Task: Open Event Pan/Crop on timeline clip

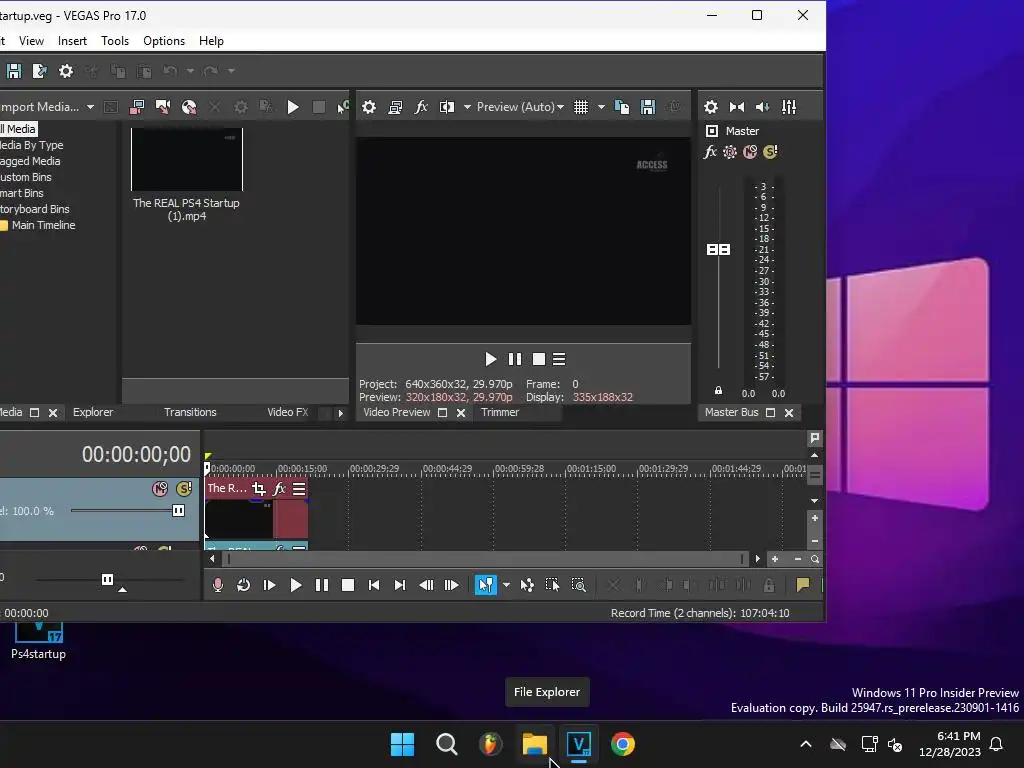Action: (x=259, y=488)
